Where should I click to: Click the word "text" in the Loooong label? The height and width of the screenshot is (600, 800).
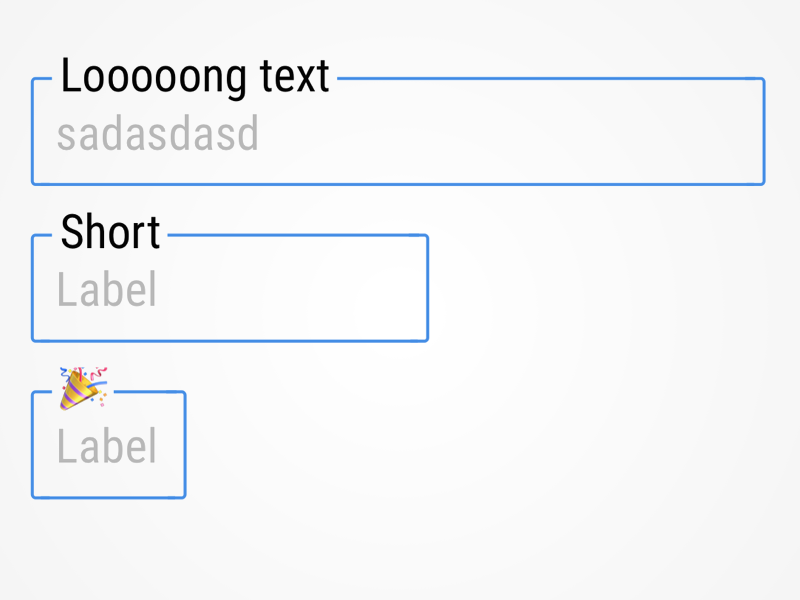pos(294,77)
